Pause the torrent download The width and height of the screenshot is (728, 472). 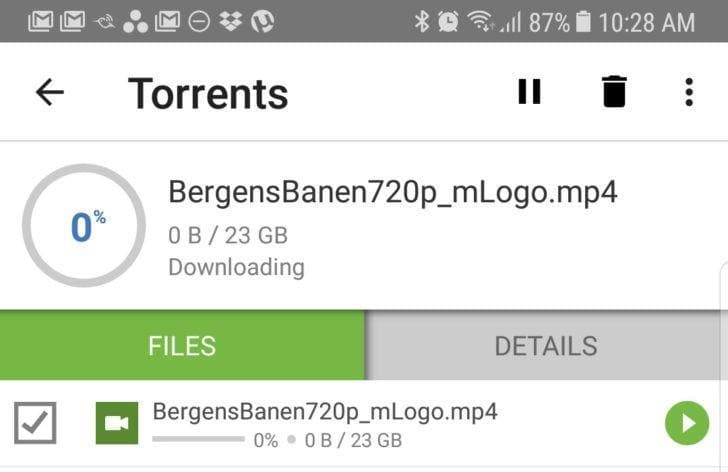(x=529, y=91)
